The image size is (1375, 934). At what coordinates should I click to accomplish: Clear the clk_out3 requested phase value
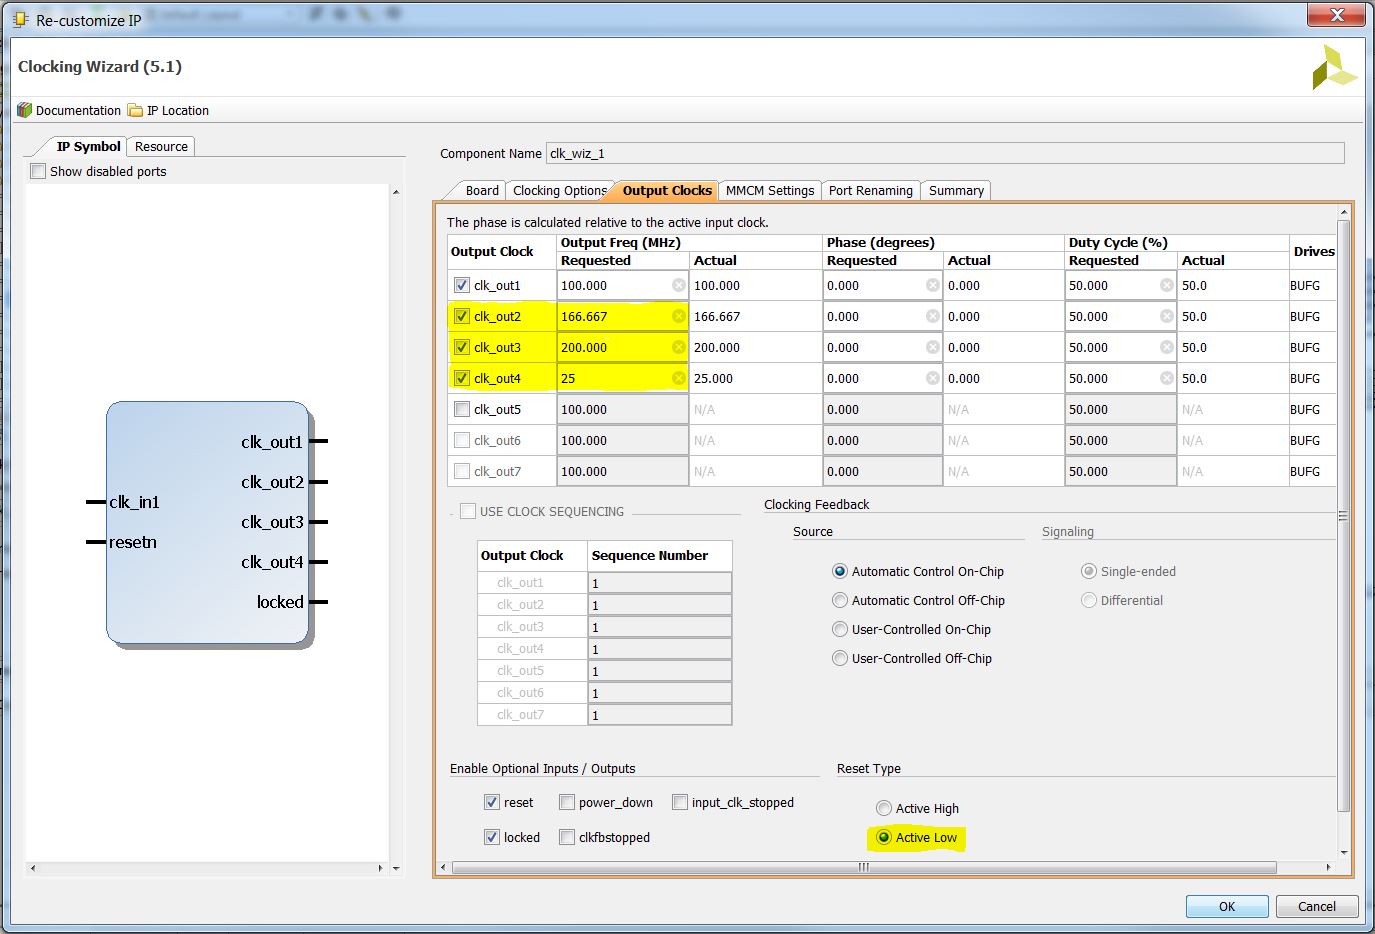[x=933, y=347]
